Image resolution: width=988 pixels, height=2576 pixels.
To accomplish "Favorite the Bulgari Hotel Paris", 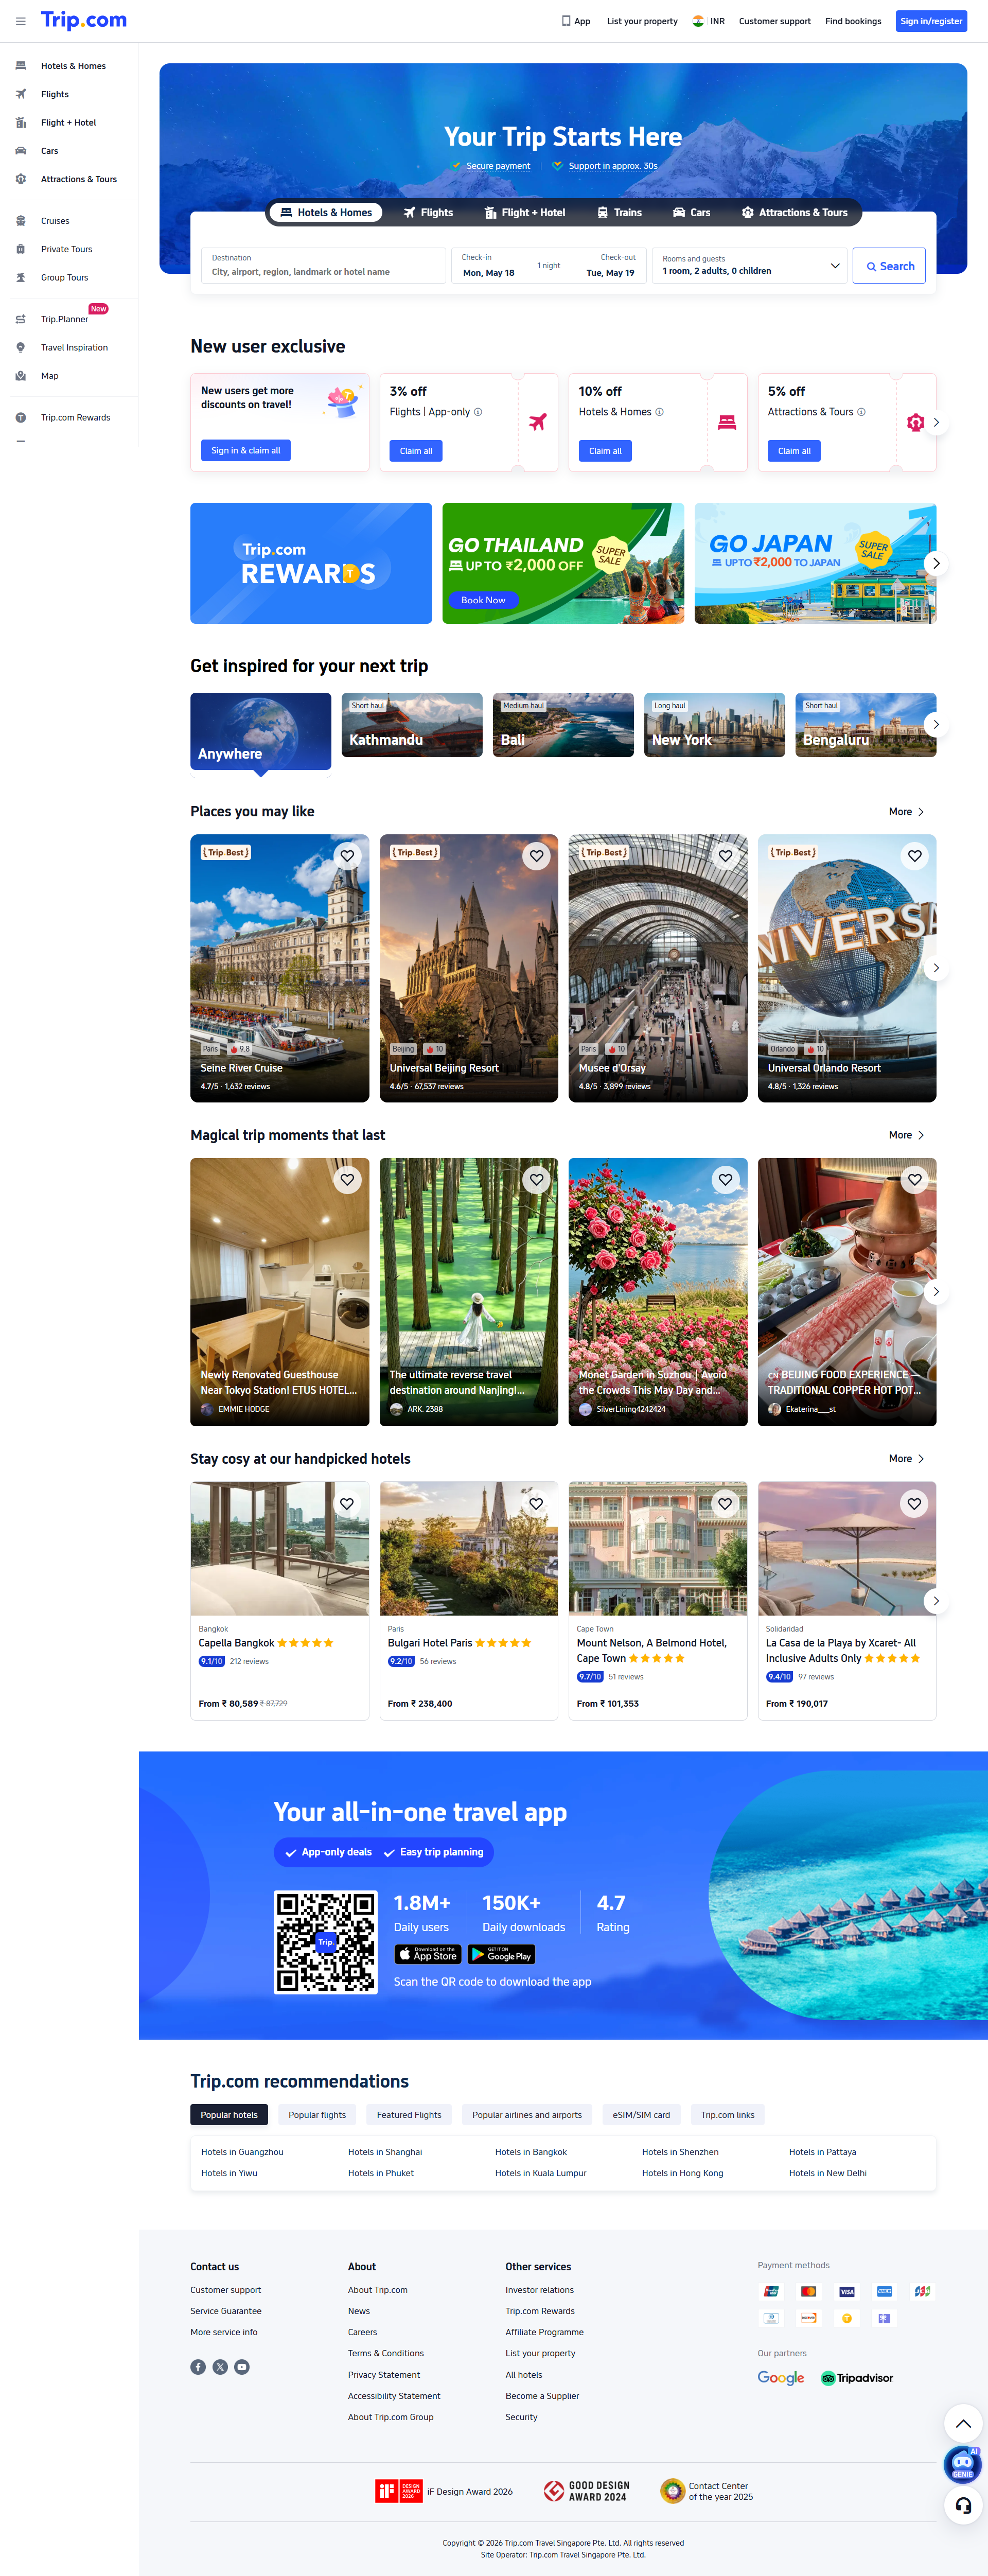I will [537, 1504].
